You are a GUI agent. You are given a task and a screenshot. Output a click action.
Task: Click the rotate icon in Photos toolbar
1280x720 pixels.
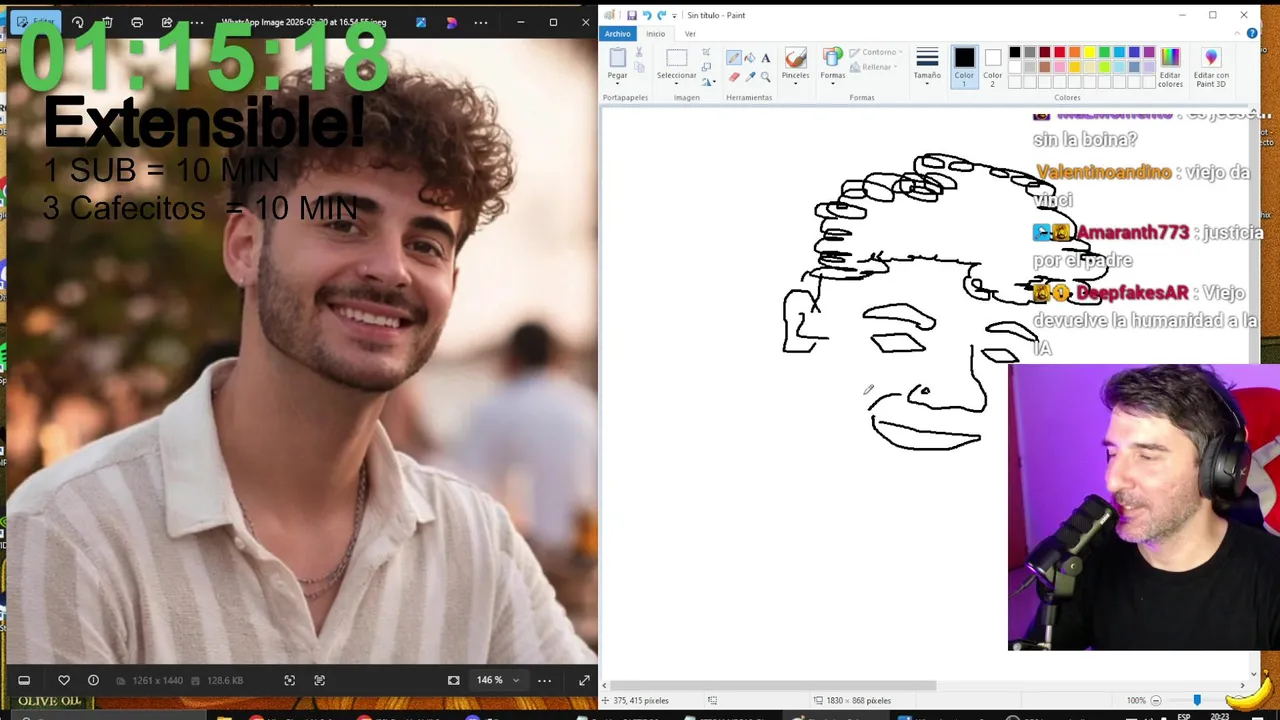click(77, 22)
